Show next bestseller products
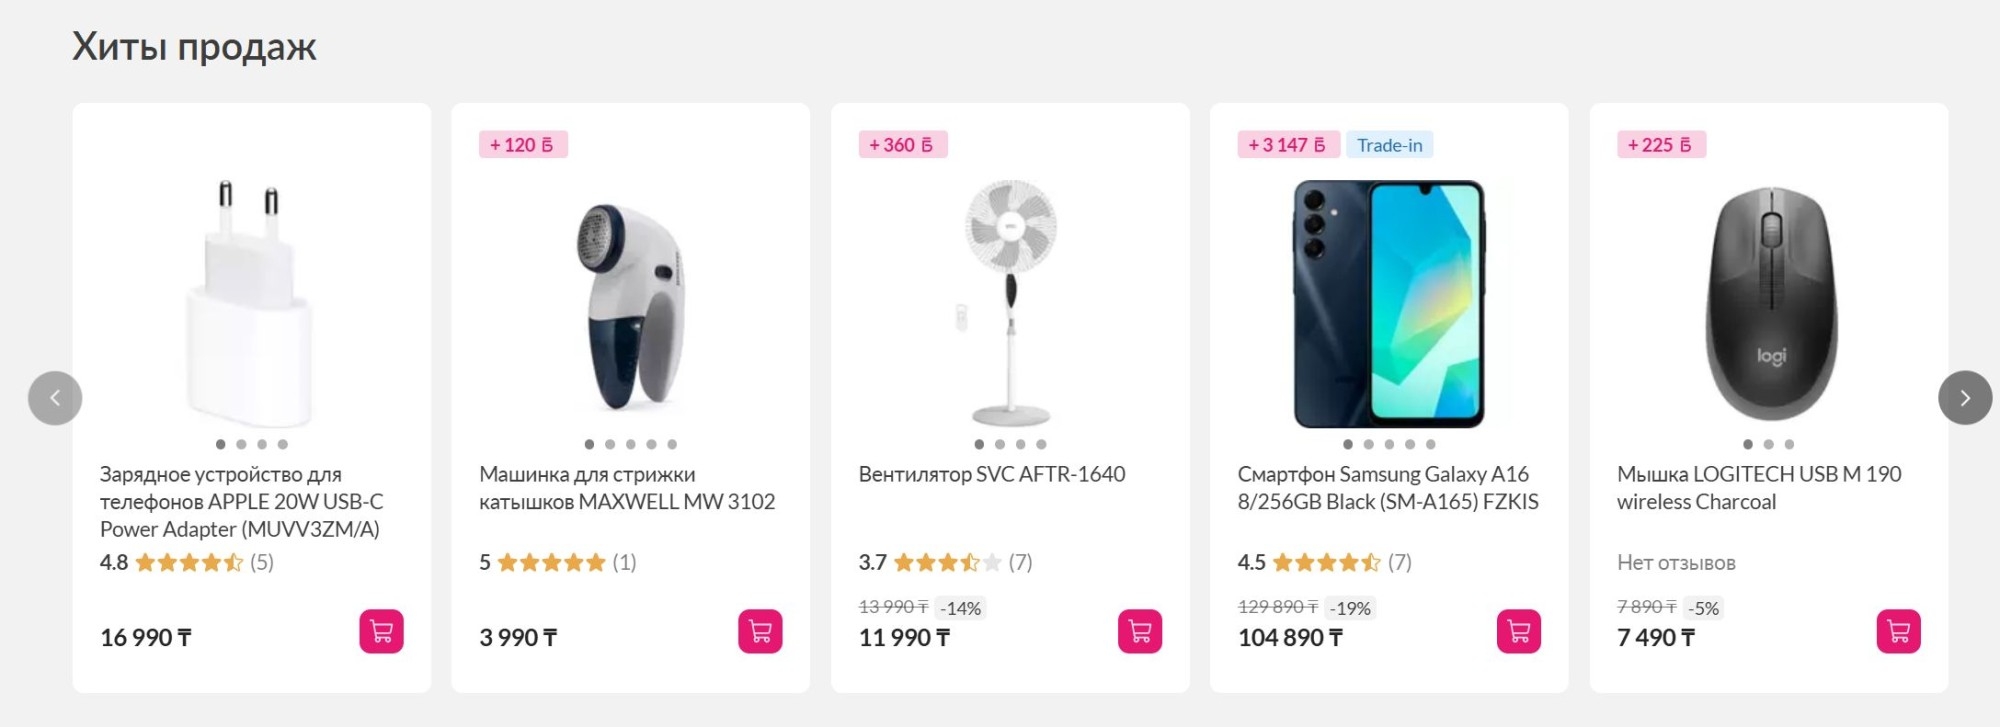The width and height of the screenshot is (2000, 727). click(1964, 398)
